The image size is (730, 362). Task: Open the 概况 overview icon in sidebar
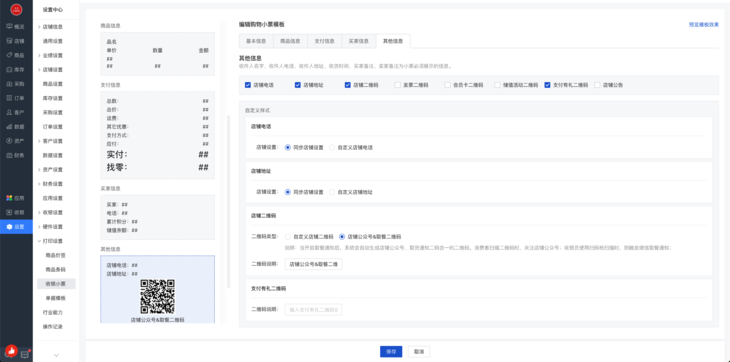pyautogui.click(x=9, y=27)
